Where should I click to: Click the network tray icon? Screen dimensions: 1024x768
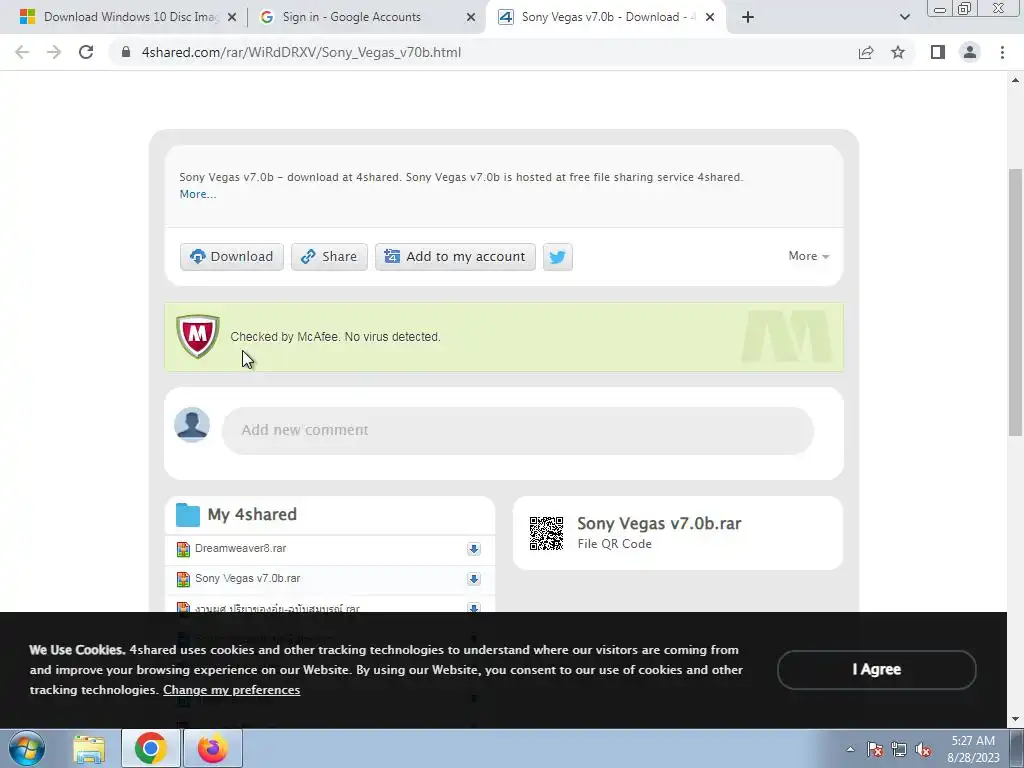click(x=899, y=749)
